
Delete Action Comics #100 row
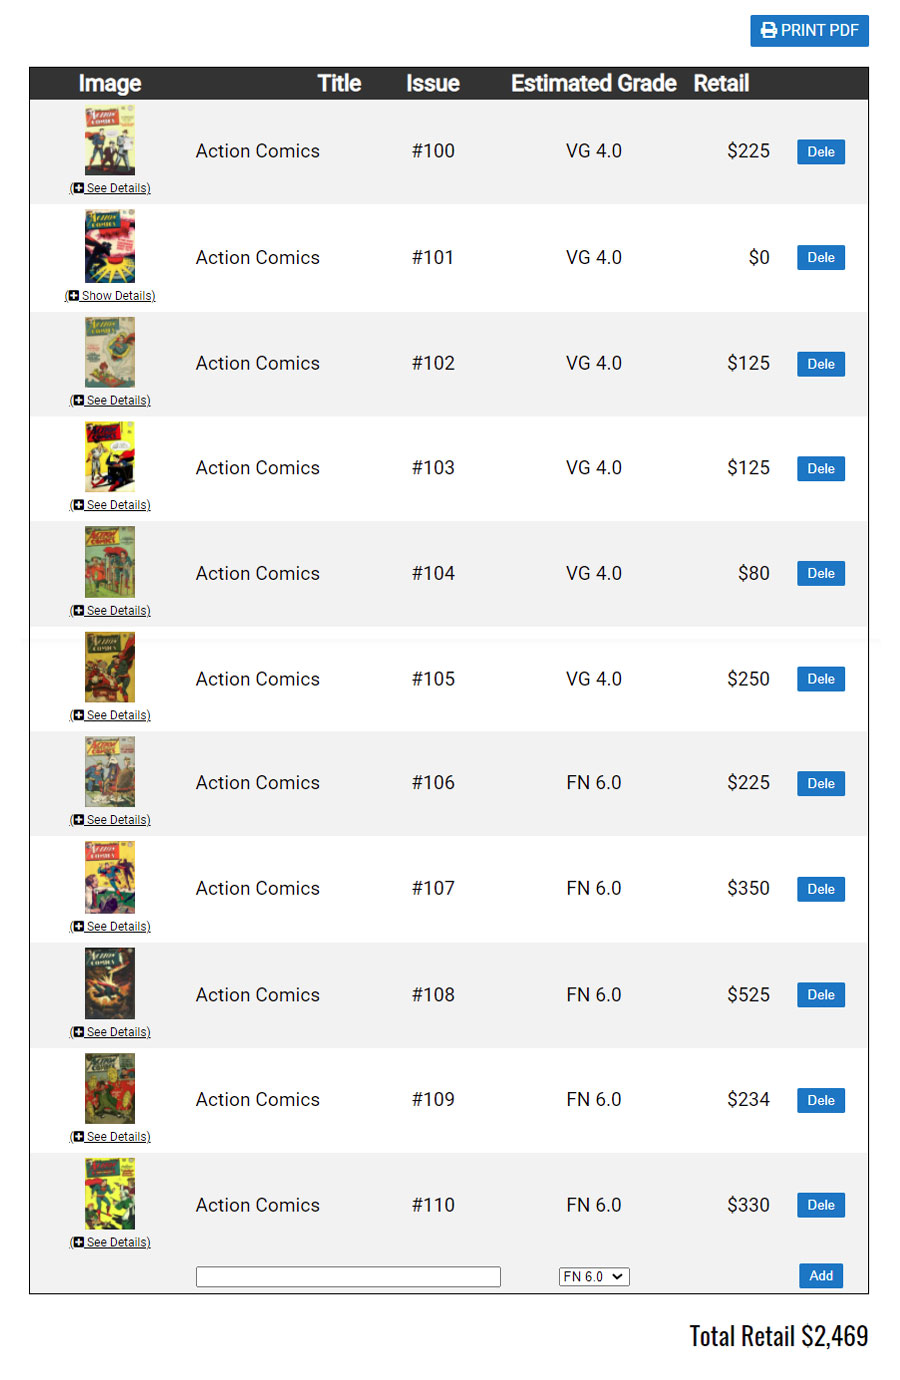(821, 152)
